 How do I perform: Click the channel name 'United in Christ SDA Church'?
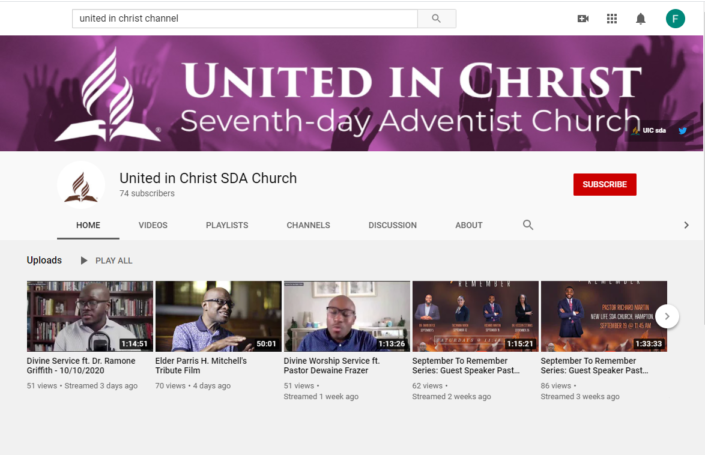click(x=208, y=178)
